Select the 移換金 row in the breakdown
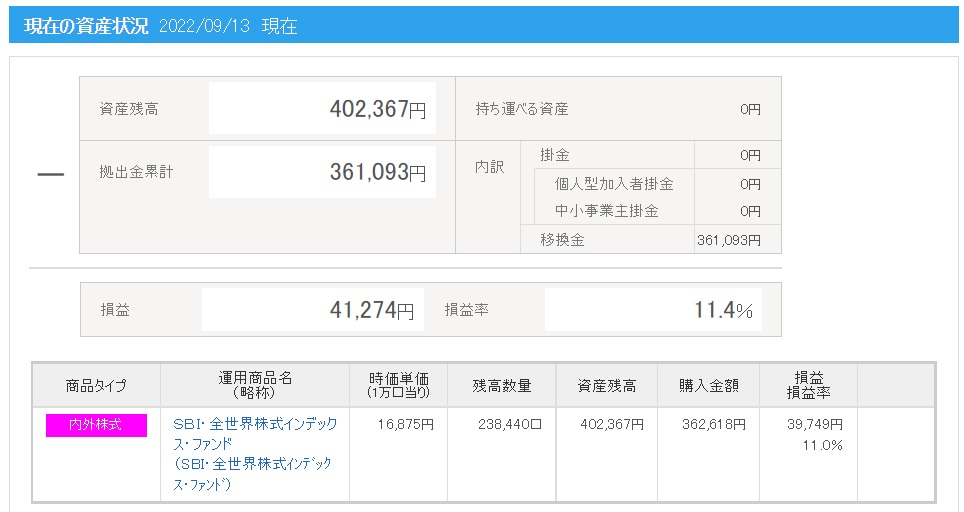This screenshot has height=512, width=964. tap(562, 240)
